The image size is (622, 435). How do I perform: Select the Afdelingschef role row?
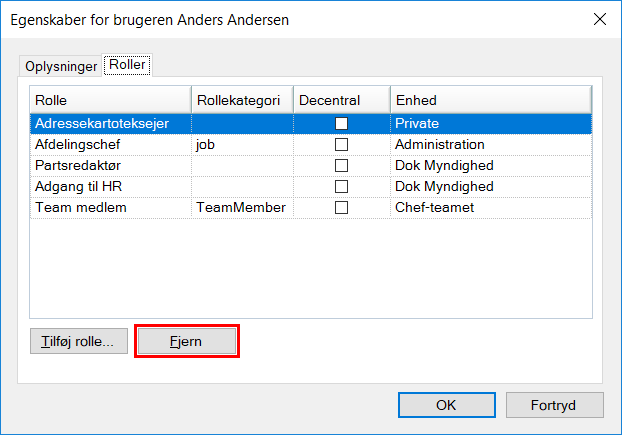pyautogui.click(x=78, y=144)
